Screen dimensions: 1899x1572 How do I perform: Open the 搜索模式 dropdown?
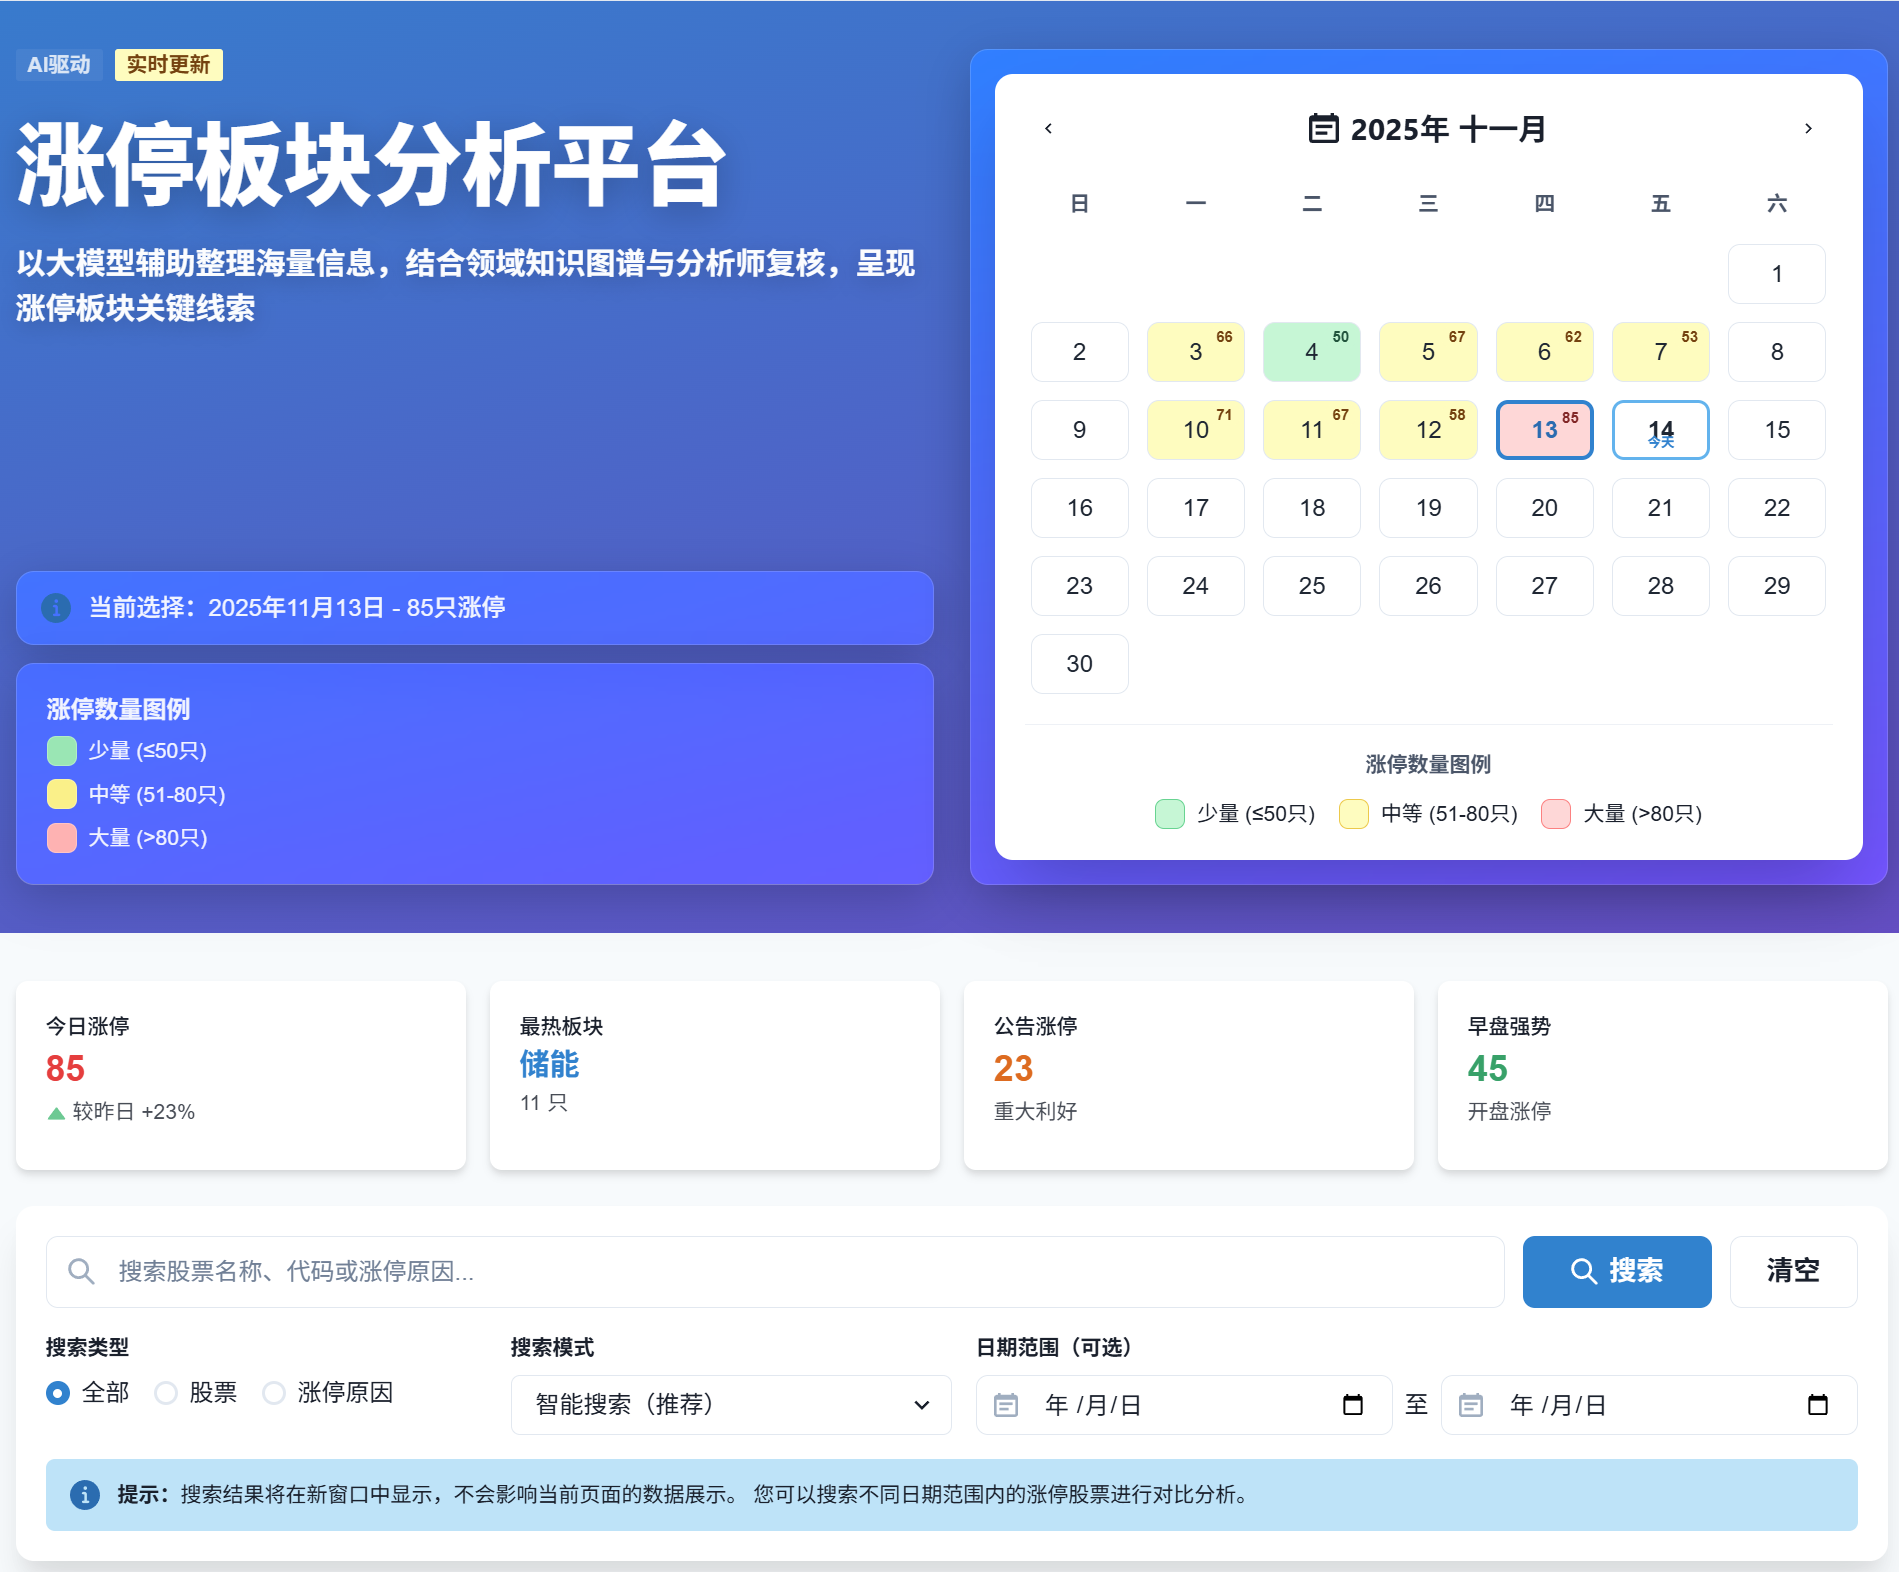(x=730, y=1404)
